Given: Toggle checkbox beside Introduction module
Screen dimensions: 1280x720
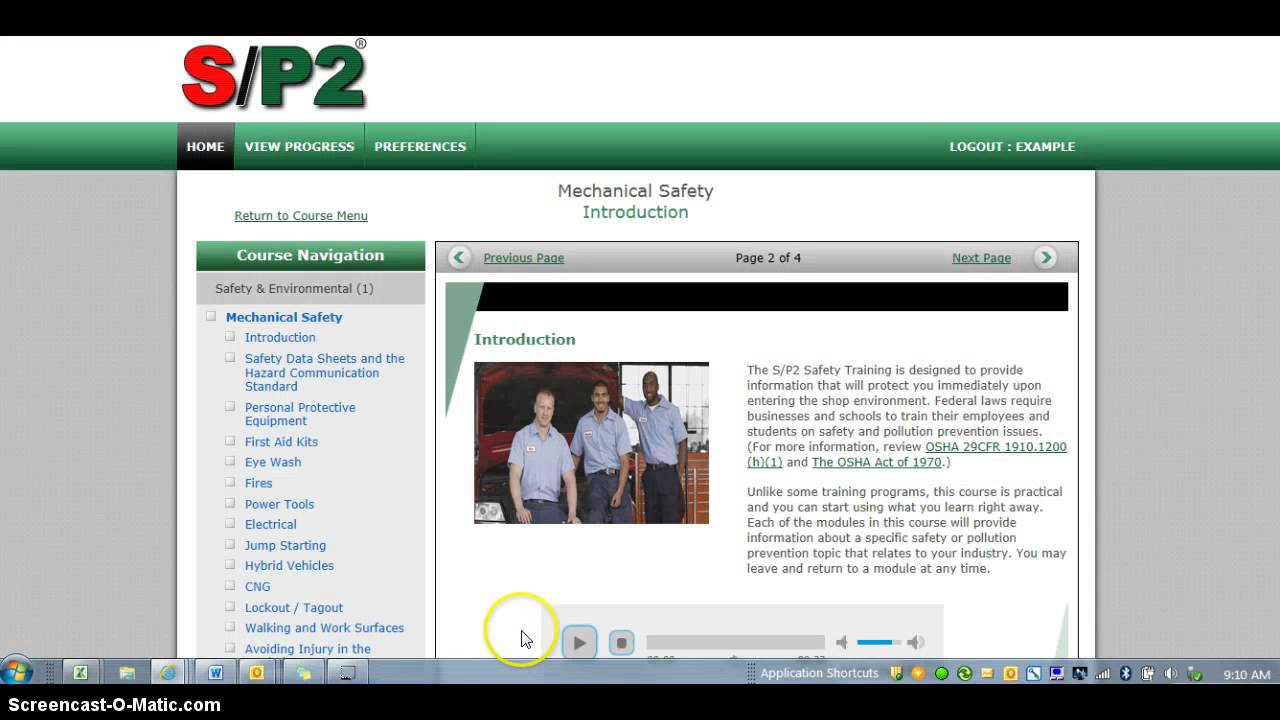Looking at the screenshot, I should click(230, 336).
